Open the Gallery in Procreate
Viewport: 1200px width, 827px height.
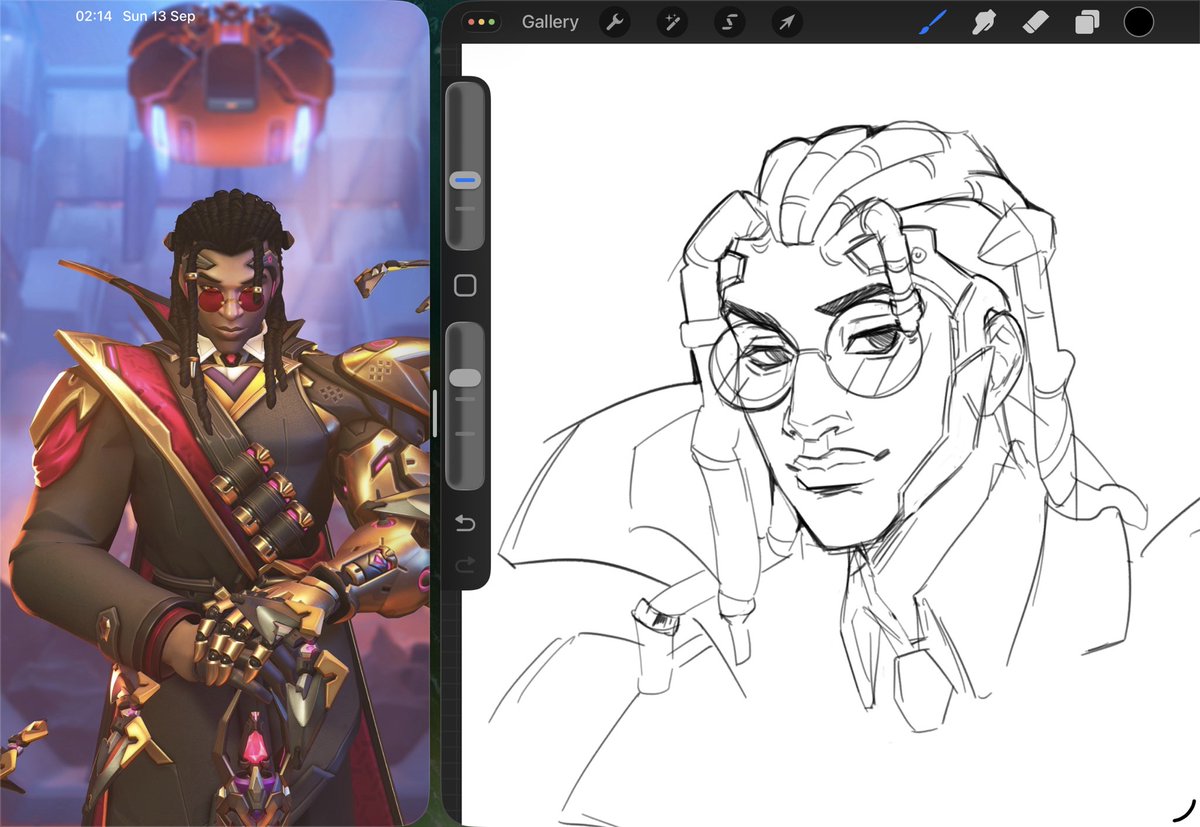pos(550,22)
